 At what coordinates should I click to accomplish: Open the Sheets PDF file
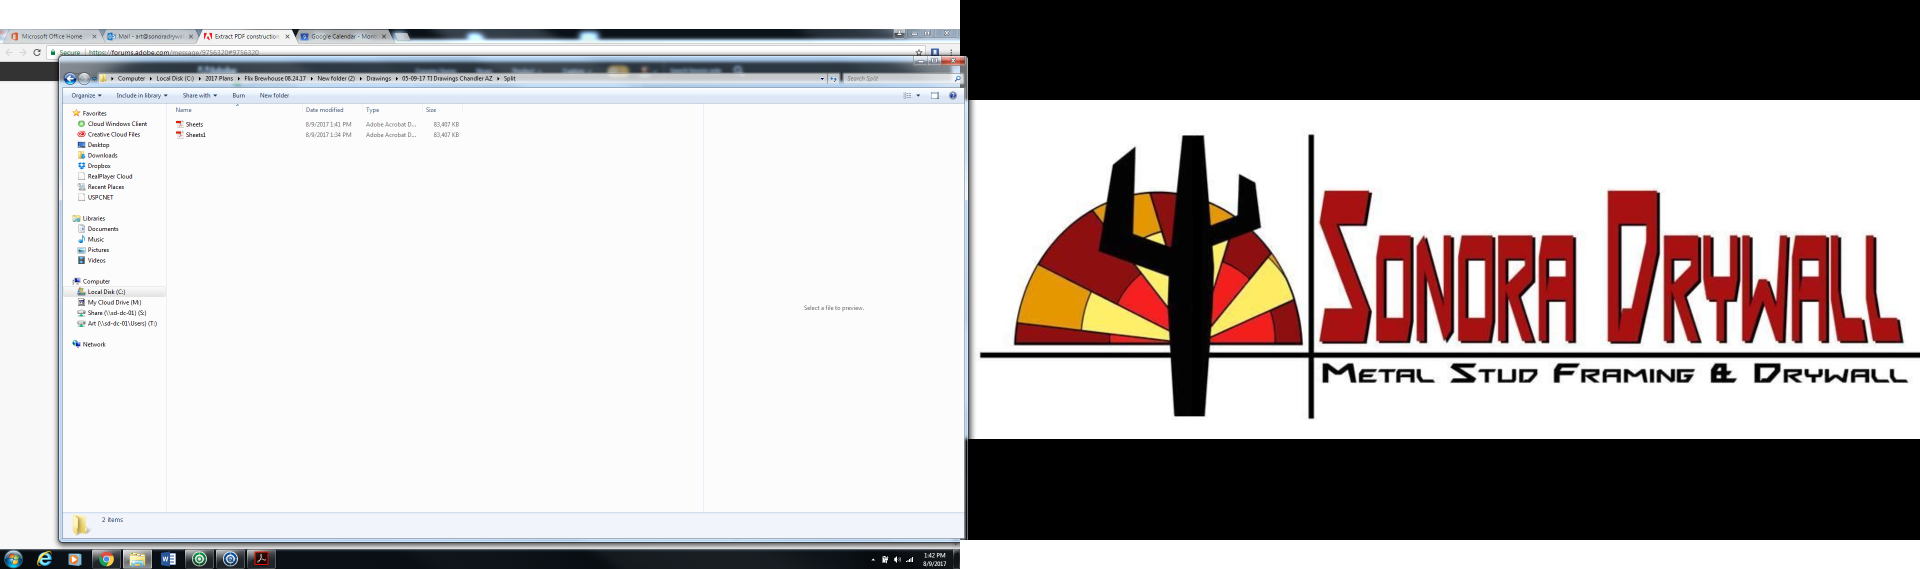click(x=194, y=124)
